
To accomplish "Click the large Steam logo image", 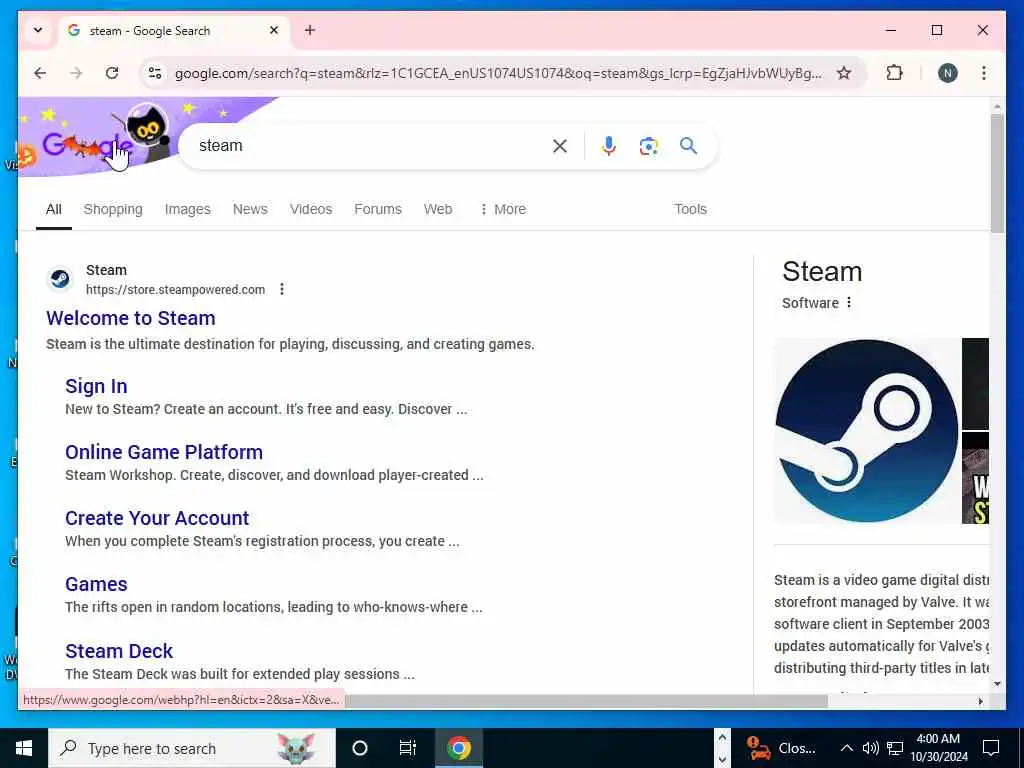I will (x=867, y=431).
